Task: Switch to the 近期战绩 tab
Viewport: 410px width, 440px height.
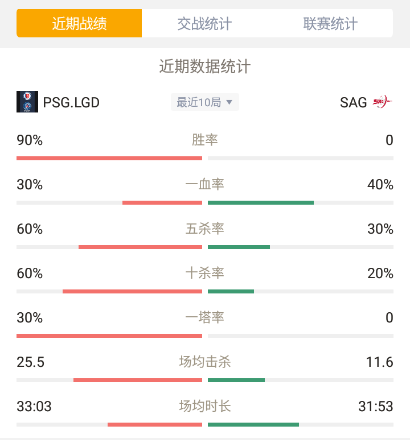Action: (79, 23)
